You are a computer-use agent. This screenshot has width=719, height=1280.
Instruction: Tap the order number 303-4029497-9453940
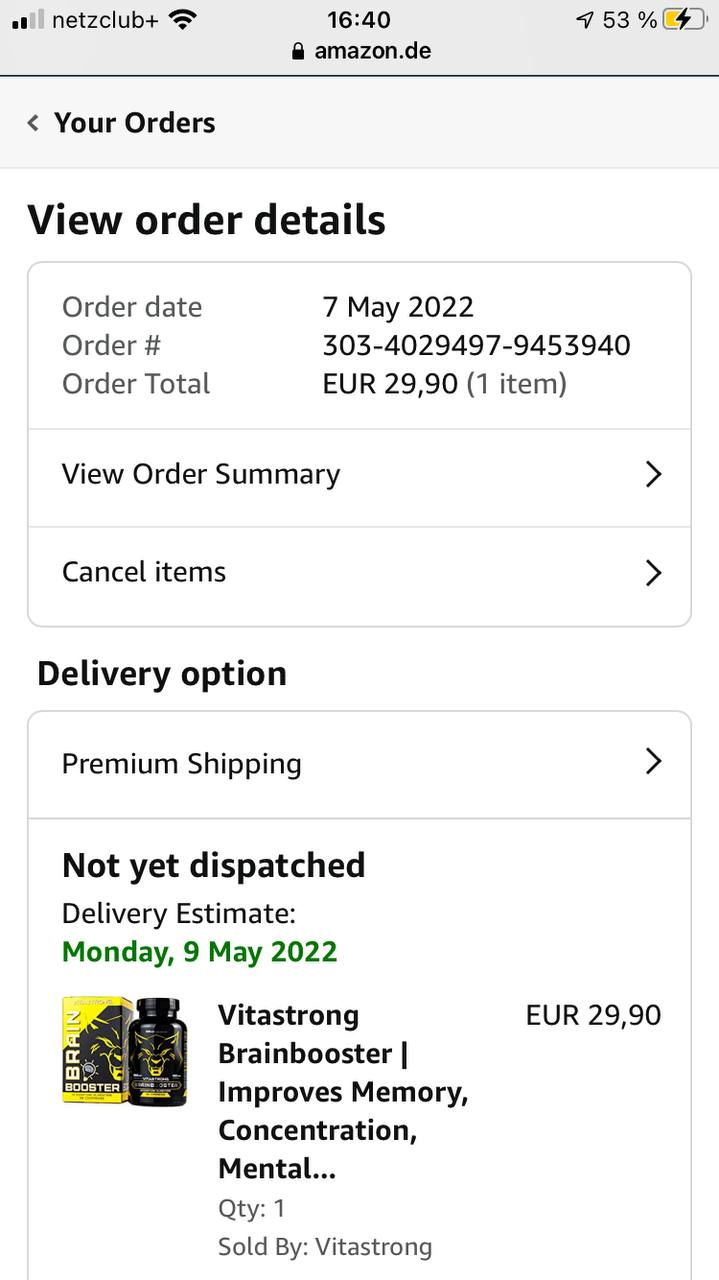click(476, 346)
